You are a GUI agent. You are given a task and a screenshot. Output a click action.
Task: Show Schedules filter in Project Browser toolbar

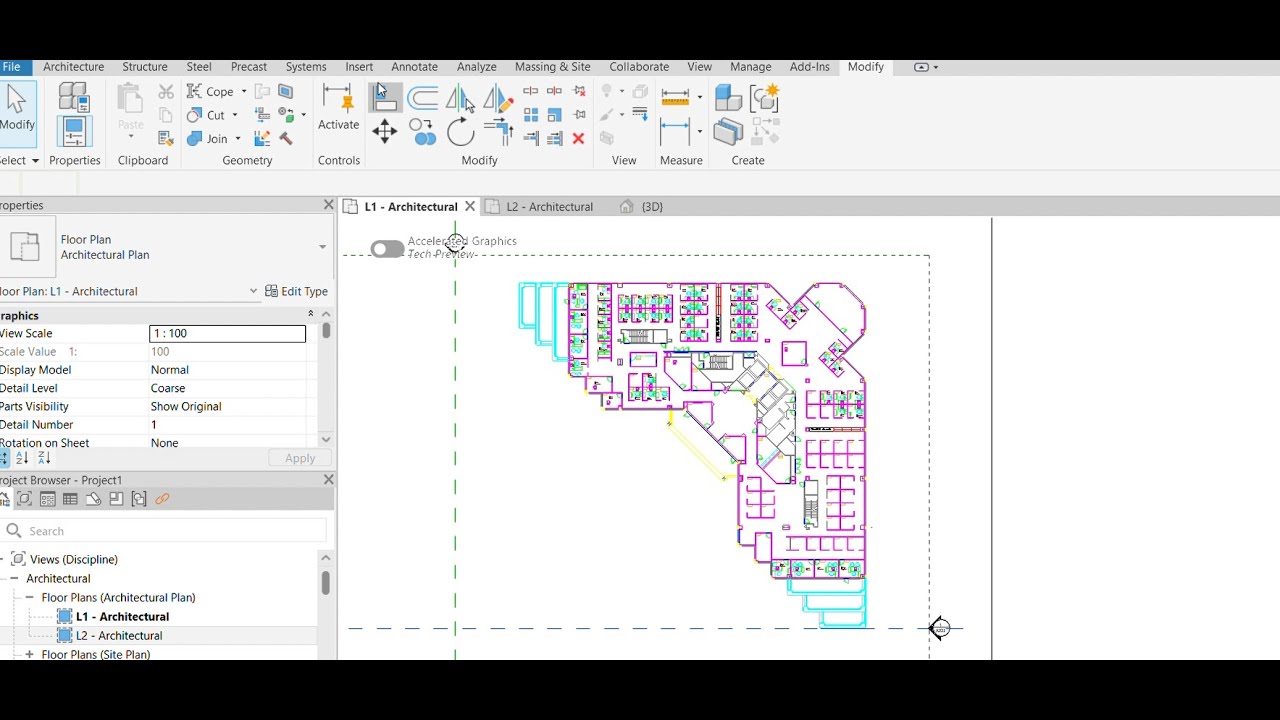coord(70,499)
